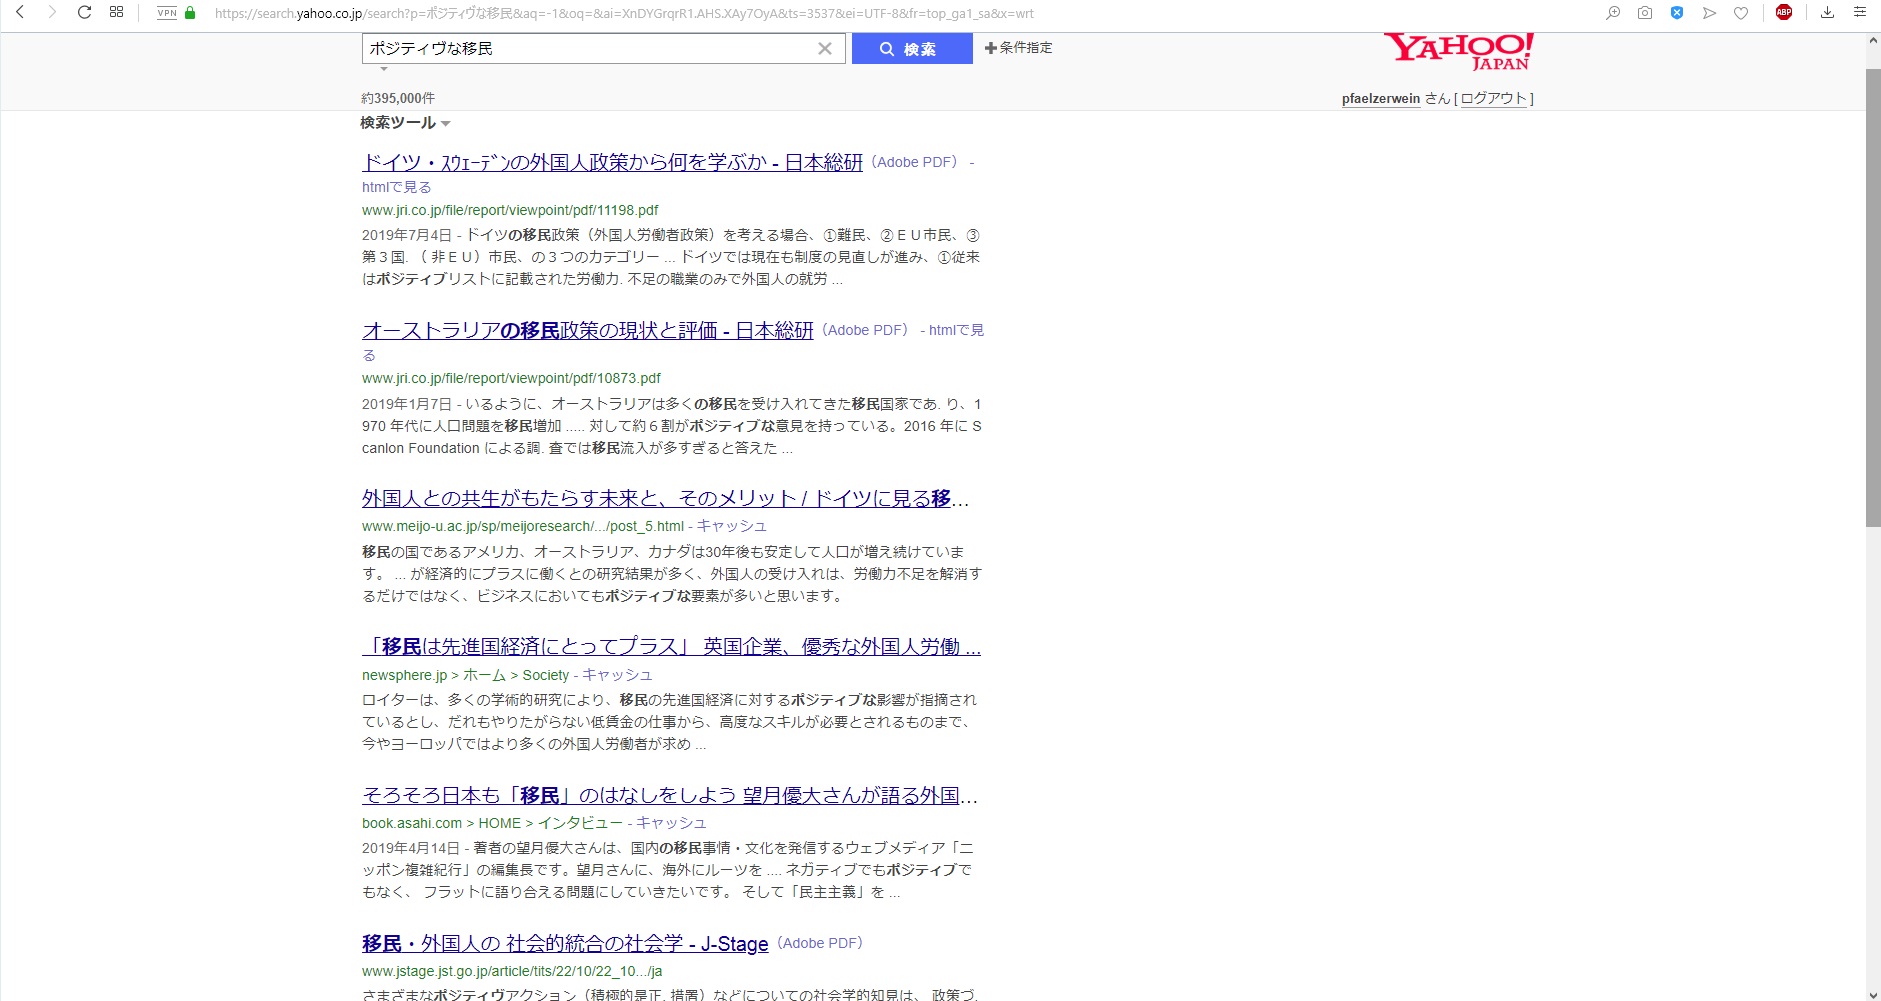This screenshot has width=1881, height=1001.
Task: Click www.jri.co.jp 10873.pdf URL text
Action: (x=511, y=378)
